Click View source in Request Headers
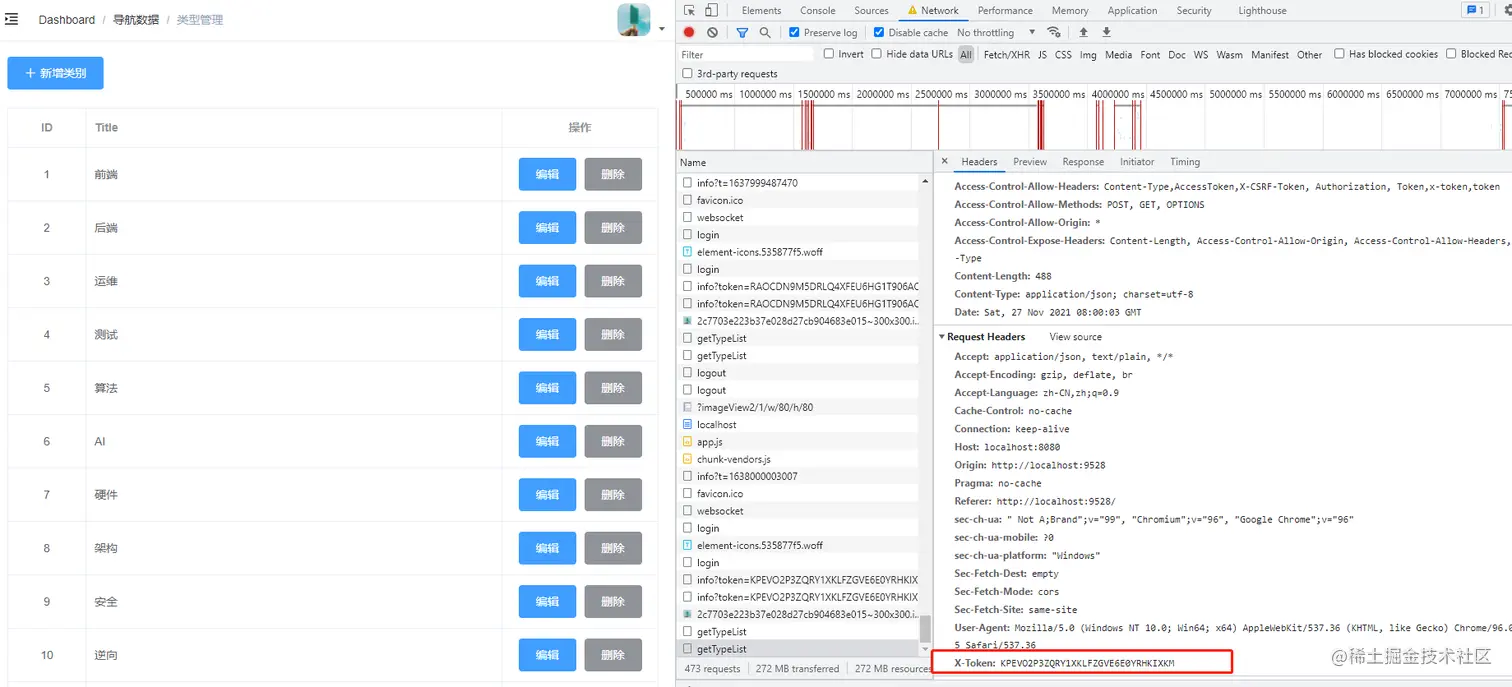1512x687 pixels. (x=1075, y=337)
